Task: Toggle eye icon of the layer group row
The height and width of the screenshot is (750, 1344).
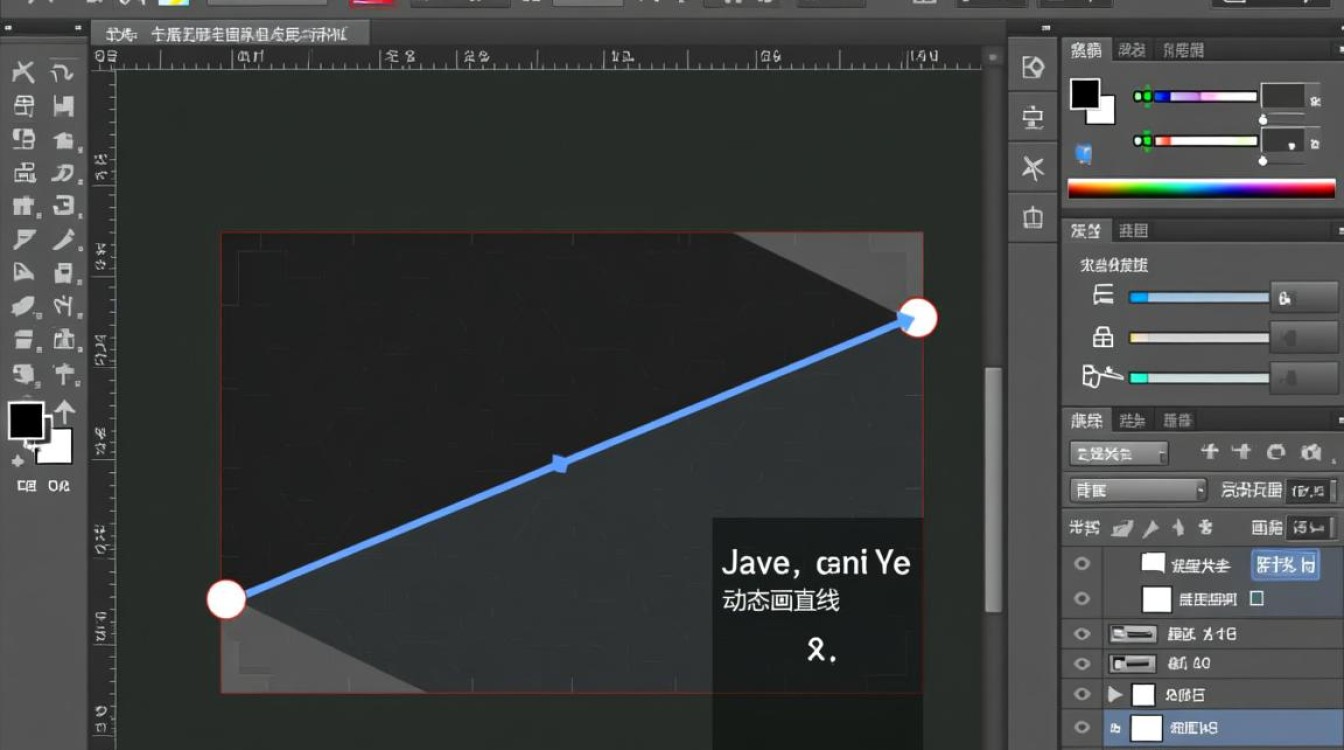Action: coord(1081,694)
